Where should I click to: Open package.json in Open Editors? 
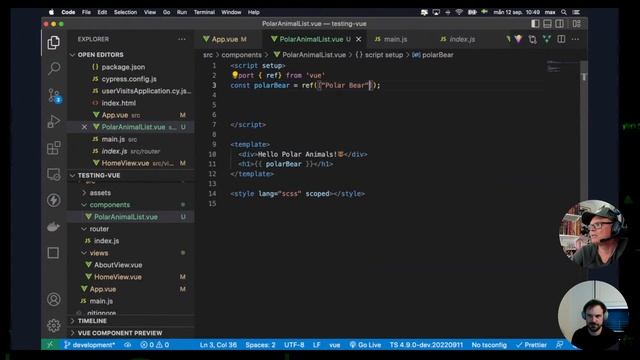pyautogui.click(x=123, y=67)
